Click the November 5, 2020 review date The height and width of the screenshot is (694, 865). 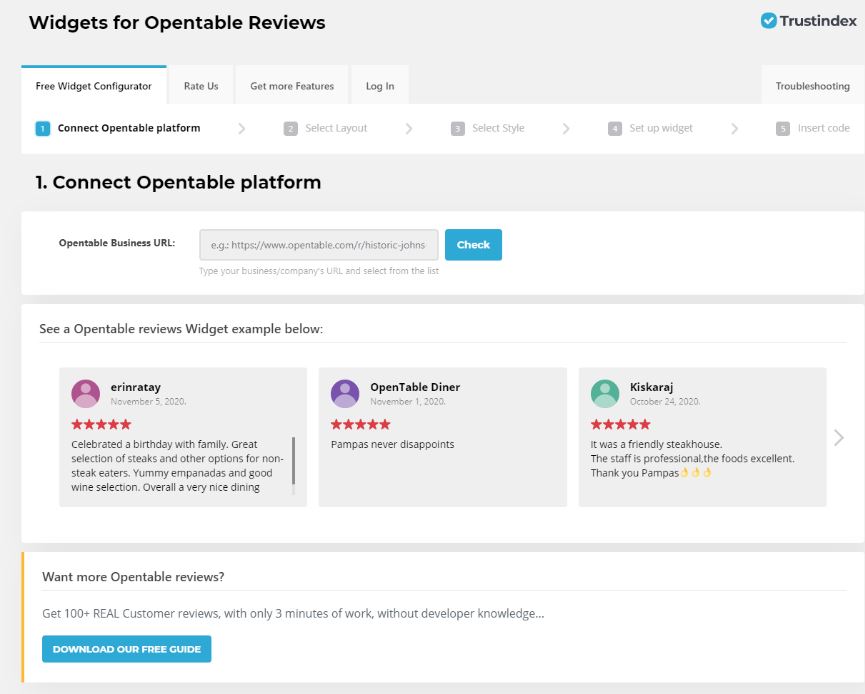[x=148, y=402]
